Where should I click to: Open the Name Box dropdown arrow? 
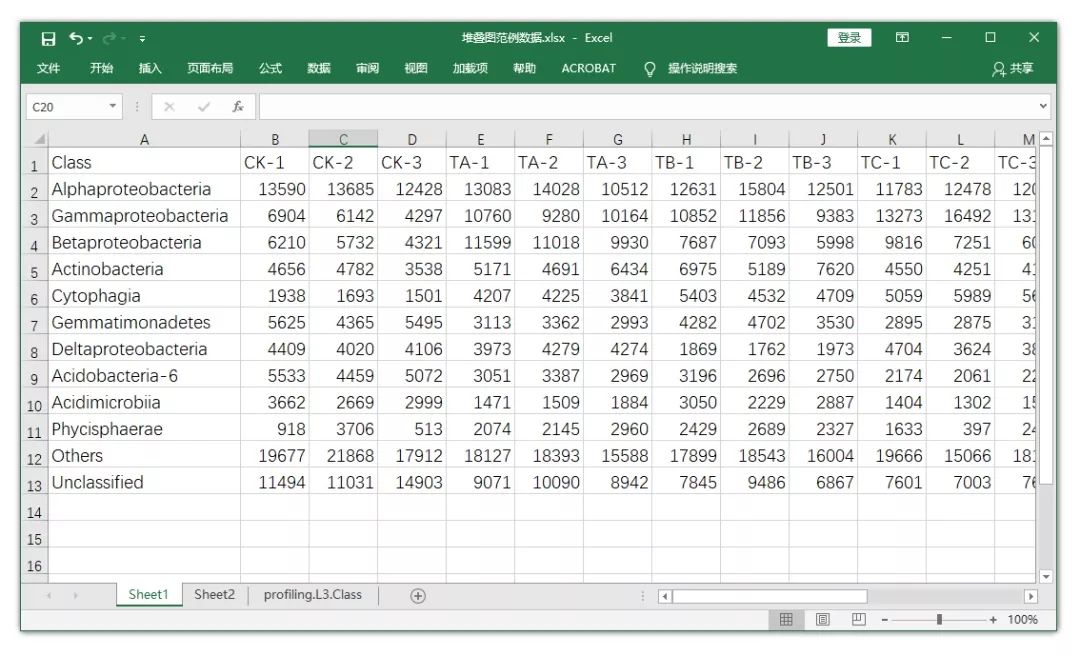point(113,105)
